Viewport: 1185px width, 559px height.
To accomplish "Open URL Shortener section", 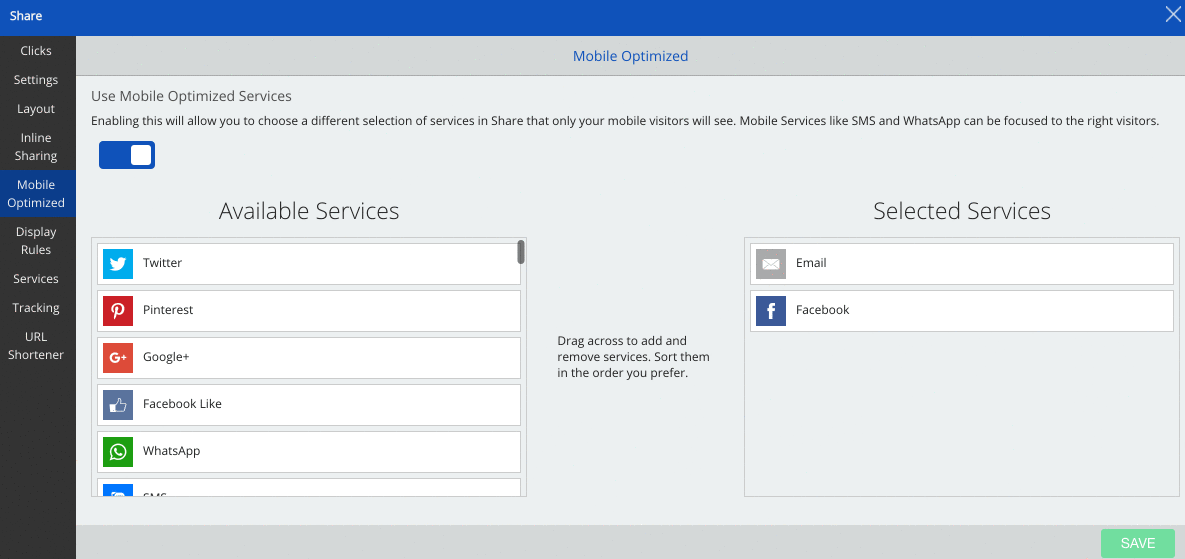I will 36,345.
